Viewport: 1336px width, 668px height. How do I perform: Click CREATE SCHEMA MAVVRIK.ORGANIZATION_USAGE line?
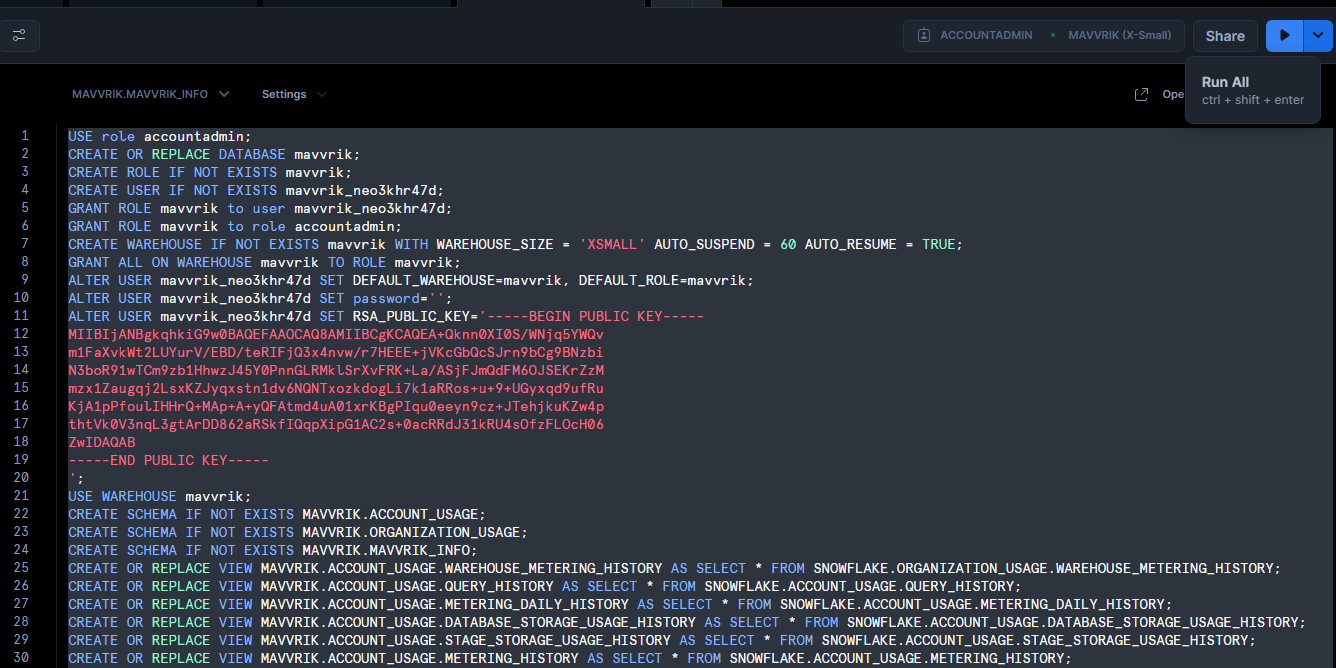[297, 532]
